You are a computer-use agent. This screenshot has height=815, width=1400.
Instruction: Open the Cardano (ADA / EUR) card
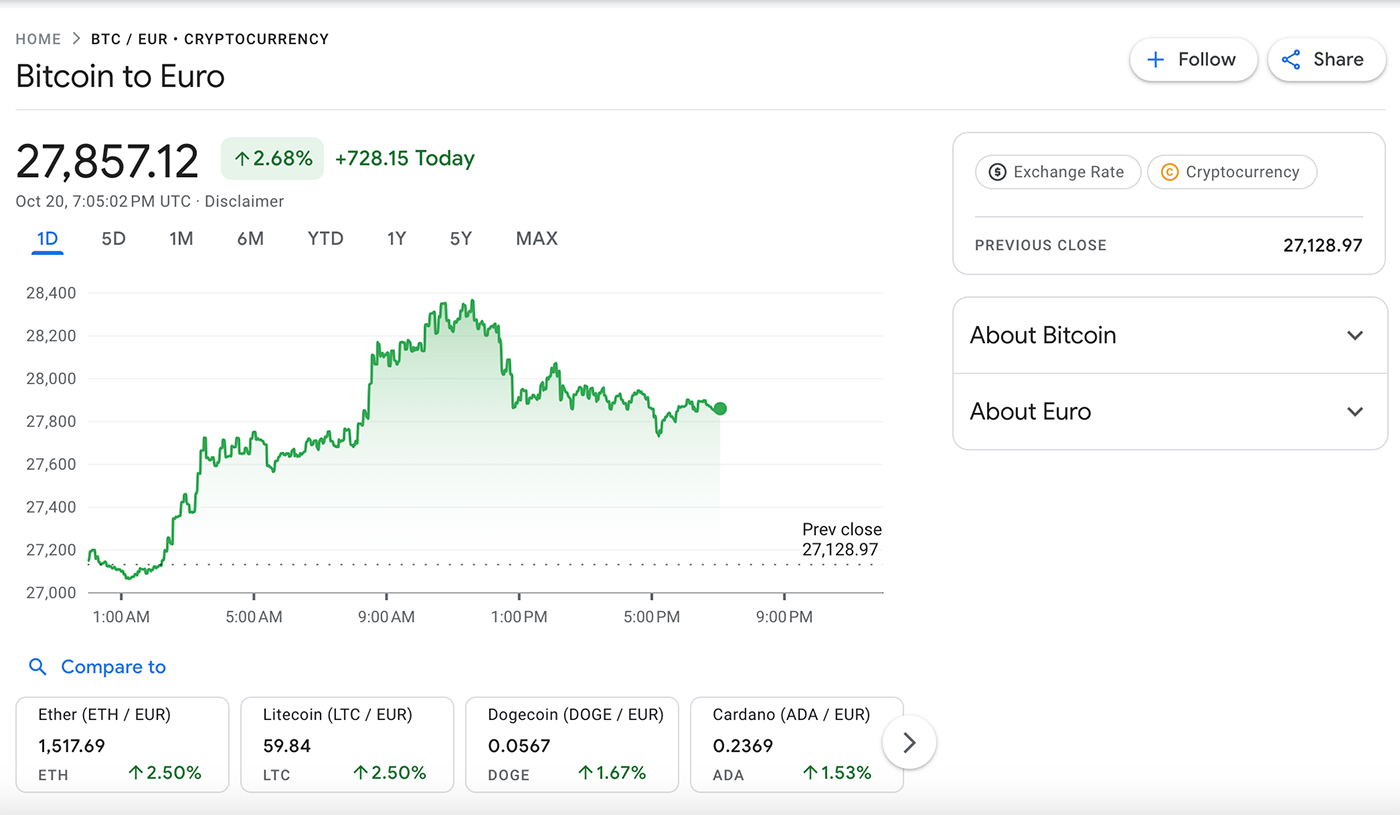(x=797, y=745)
